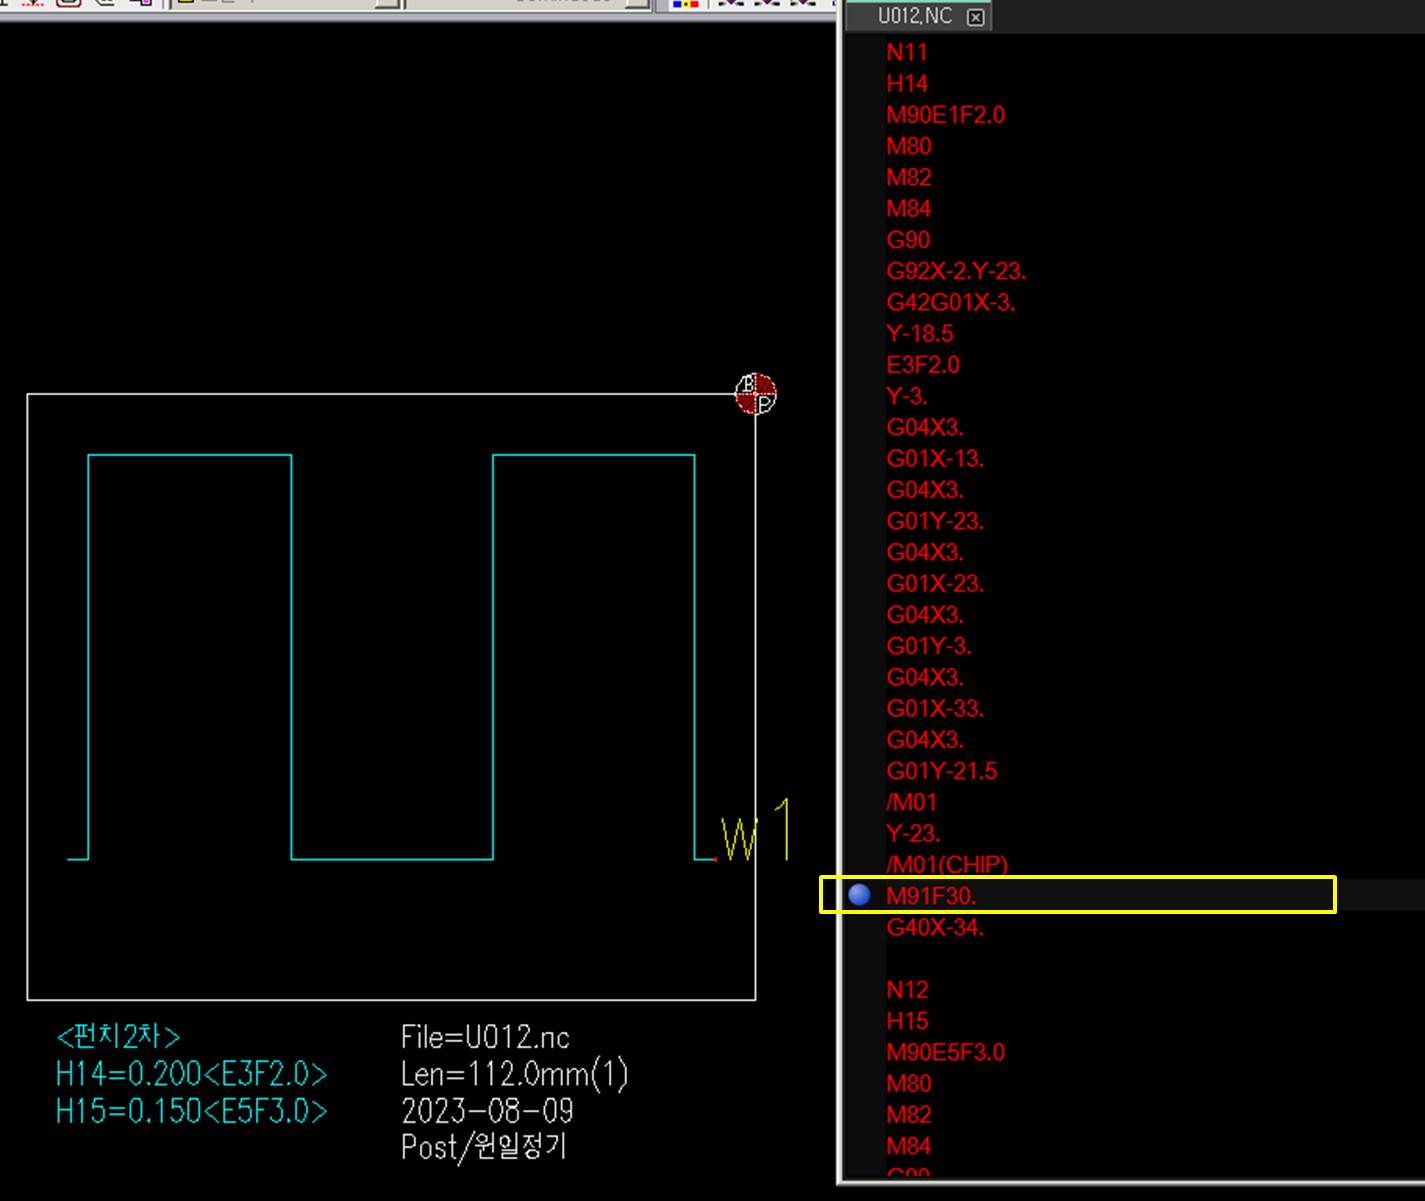Select the M80 line below M90E1F2.0

909,146
